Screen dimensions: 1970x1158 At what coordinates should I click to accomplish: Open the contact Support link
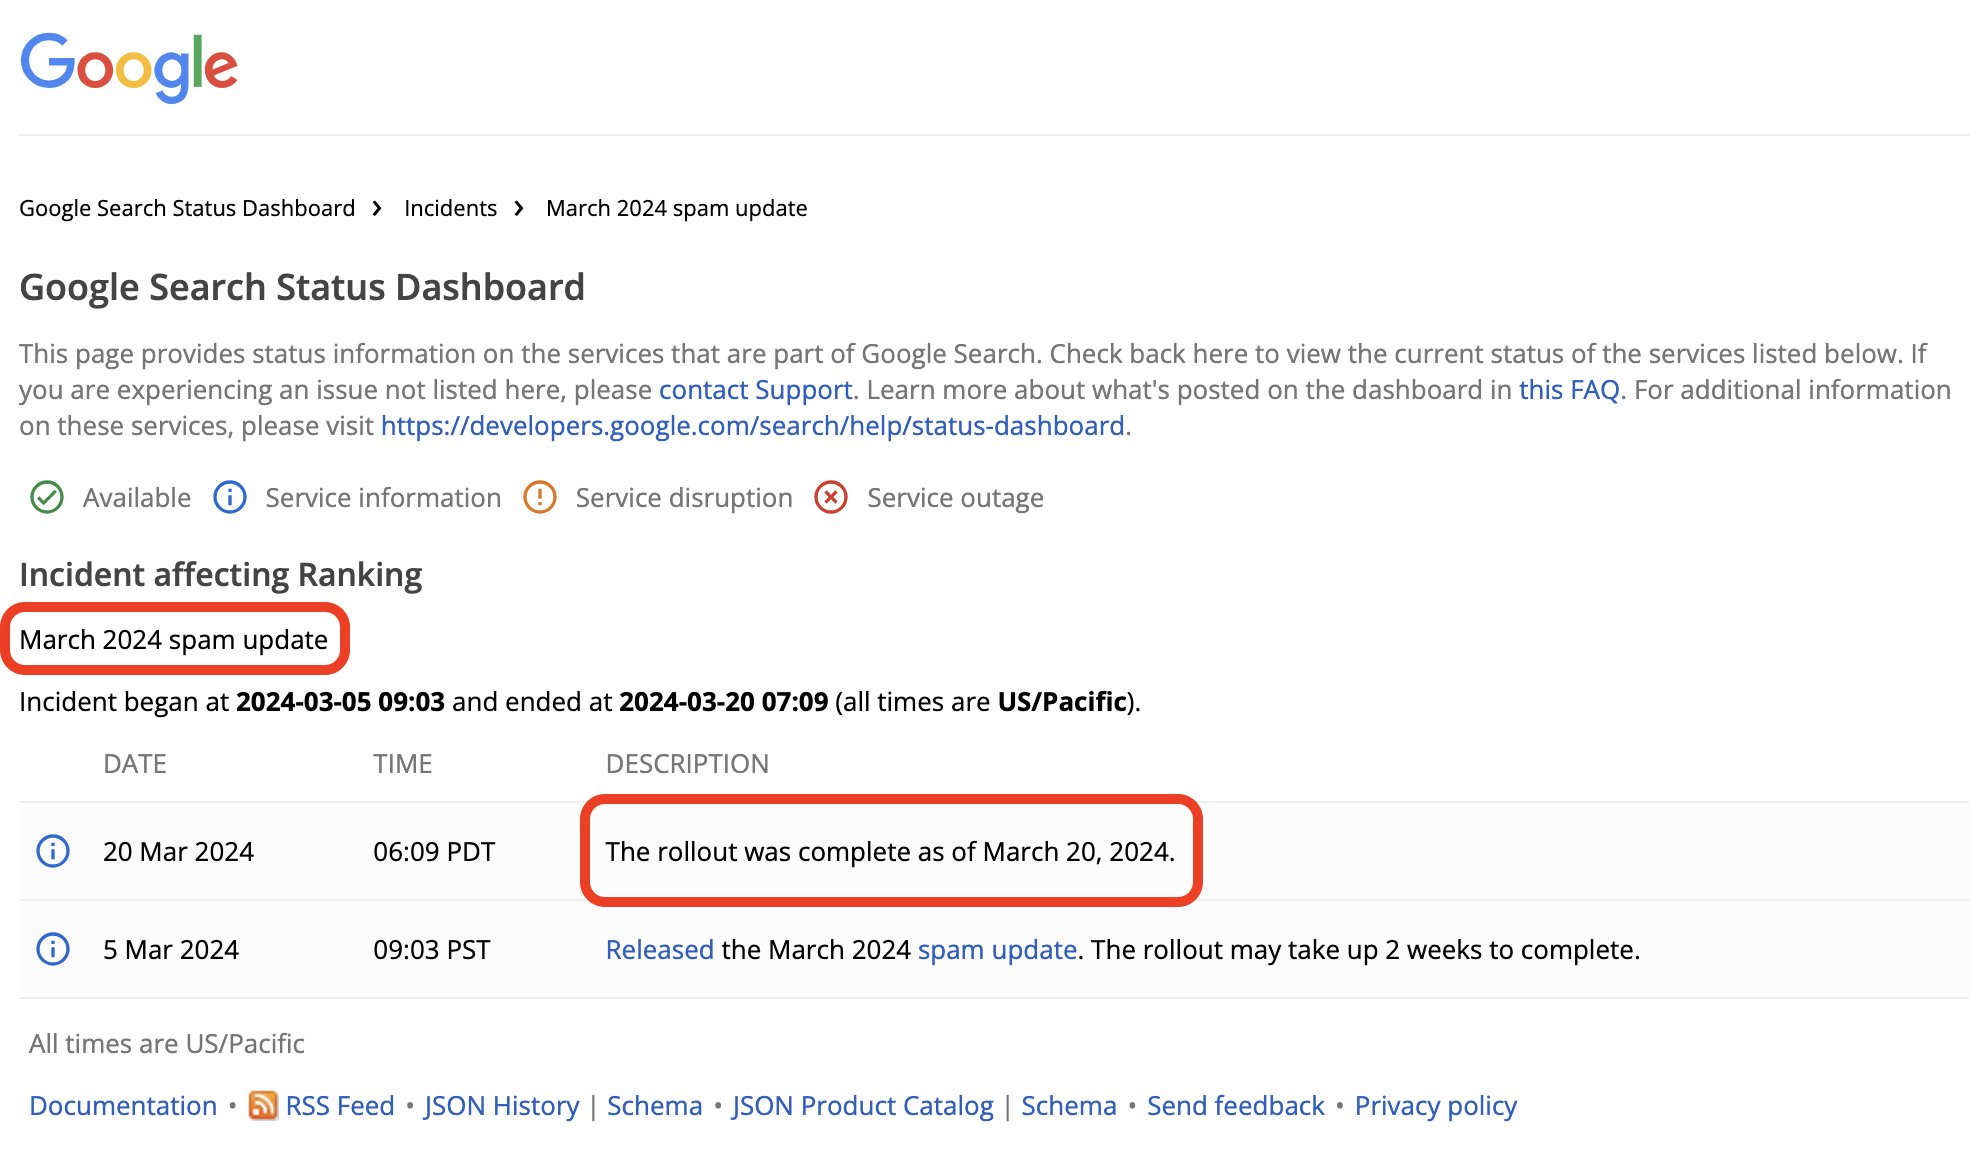click(755, 389)
